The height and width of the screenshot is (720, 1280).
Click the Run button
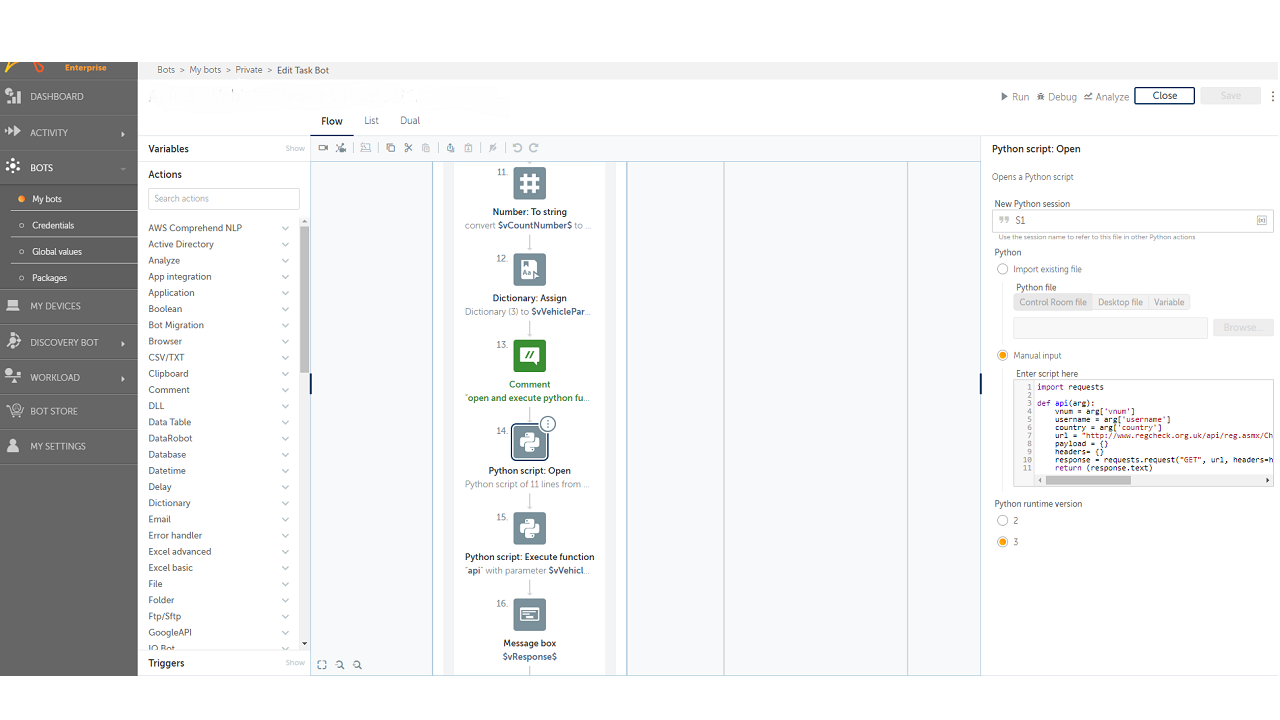(x=1015, y=97)
